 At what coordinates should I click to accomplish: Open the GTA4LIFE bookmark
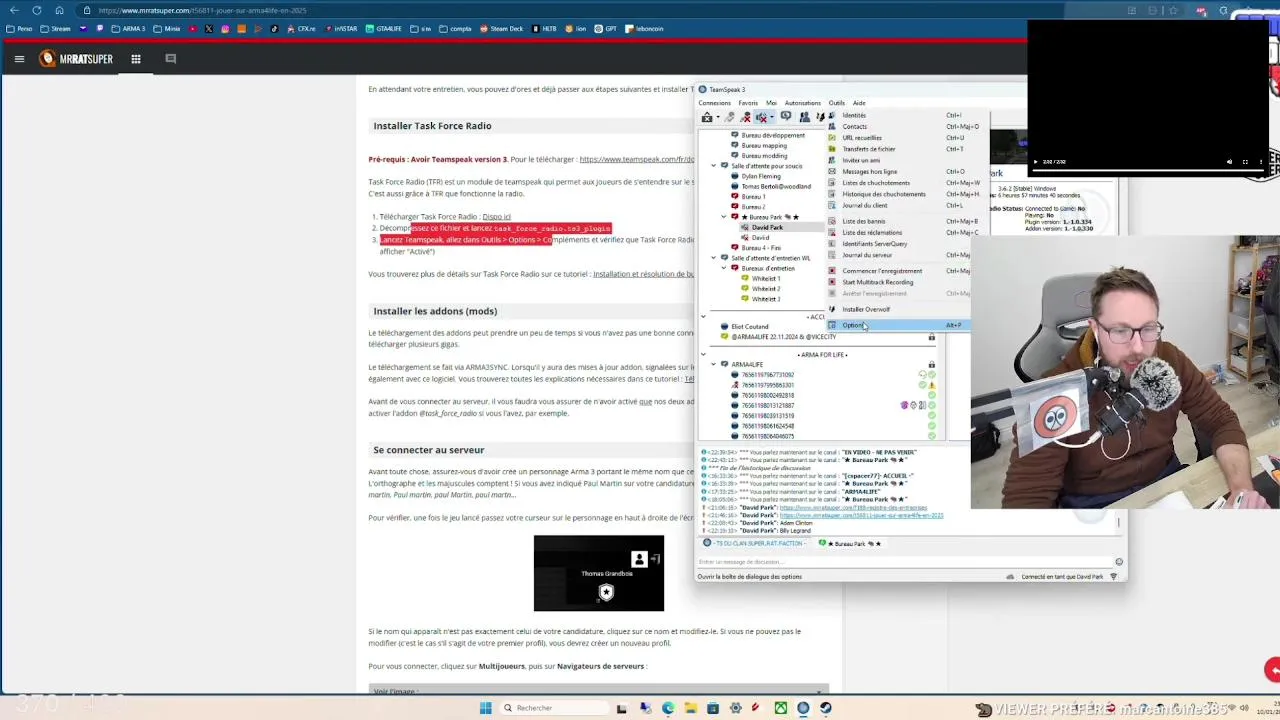pyautogui.click(x=384, y=29)
